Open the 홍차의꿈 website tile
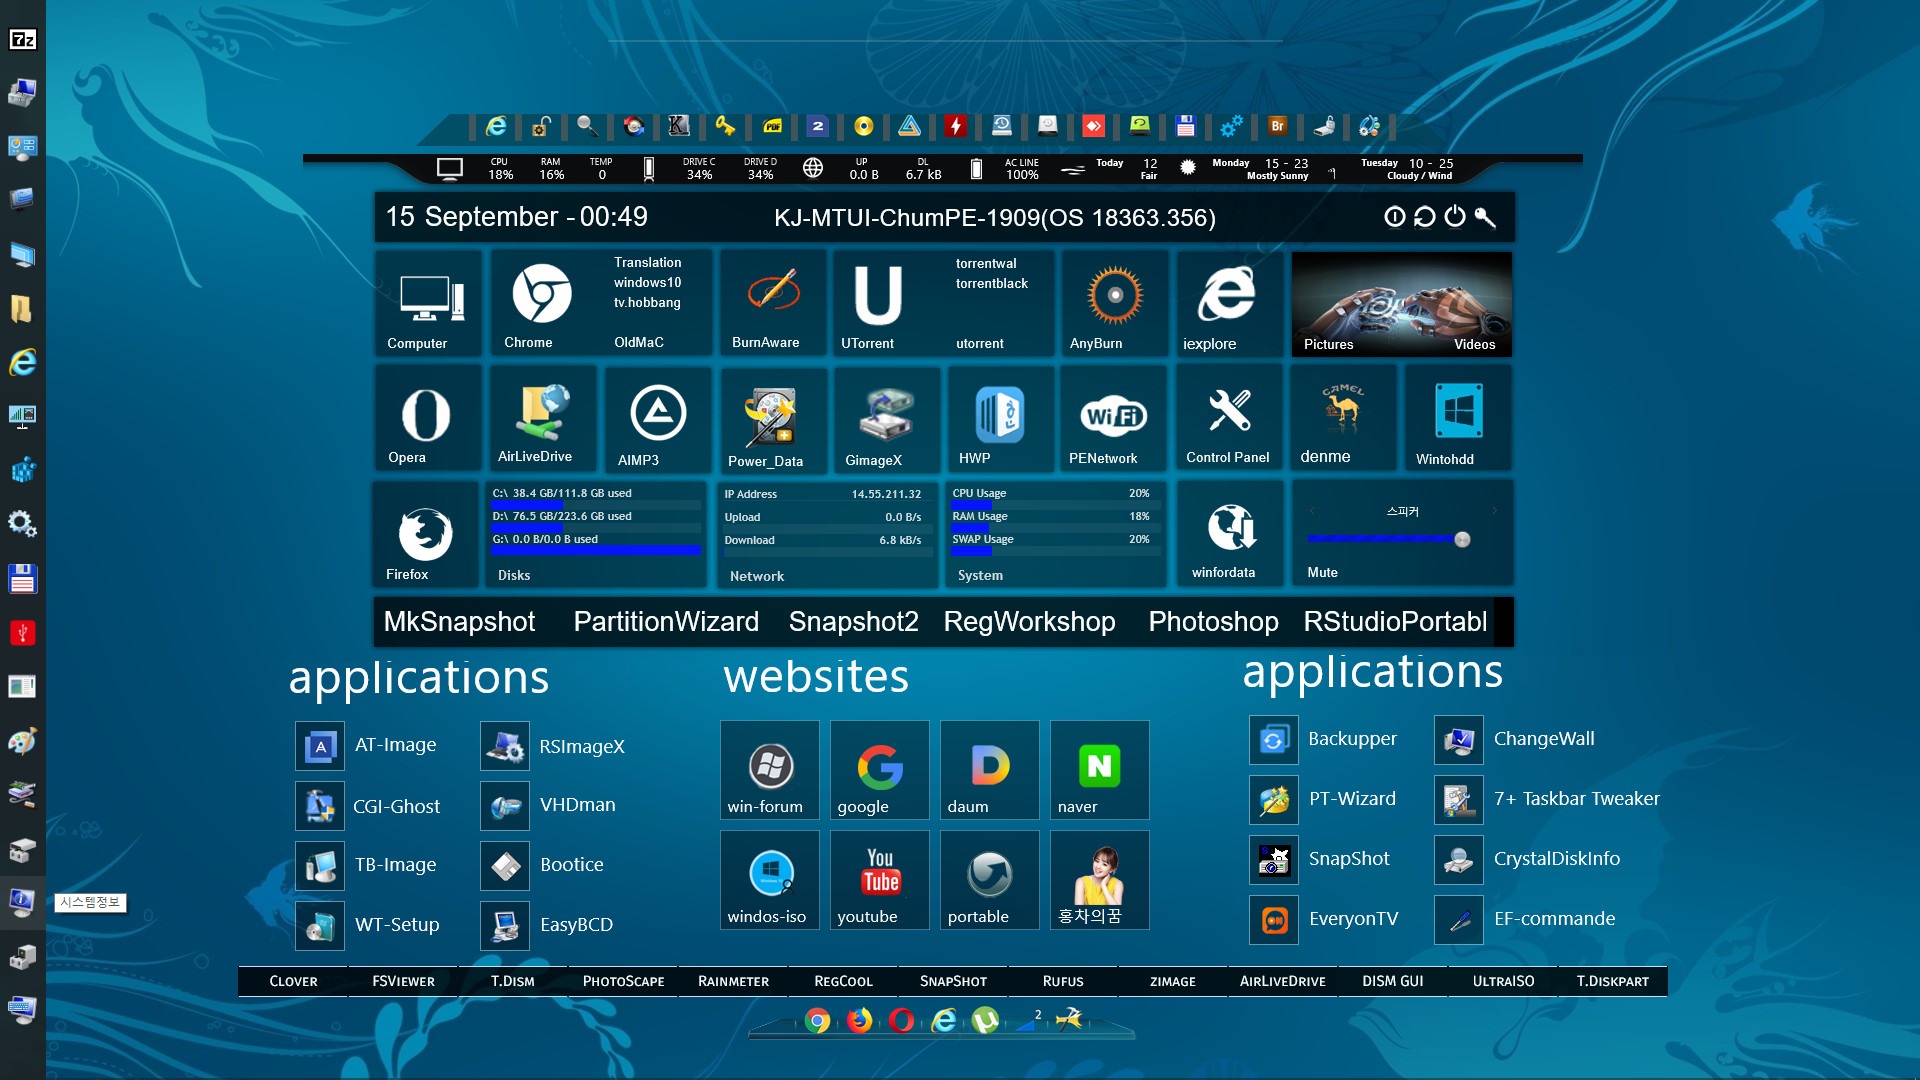This screenshot has width=1920, height=1080. point(1099,880)
